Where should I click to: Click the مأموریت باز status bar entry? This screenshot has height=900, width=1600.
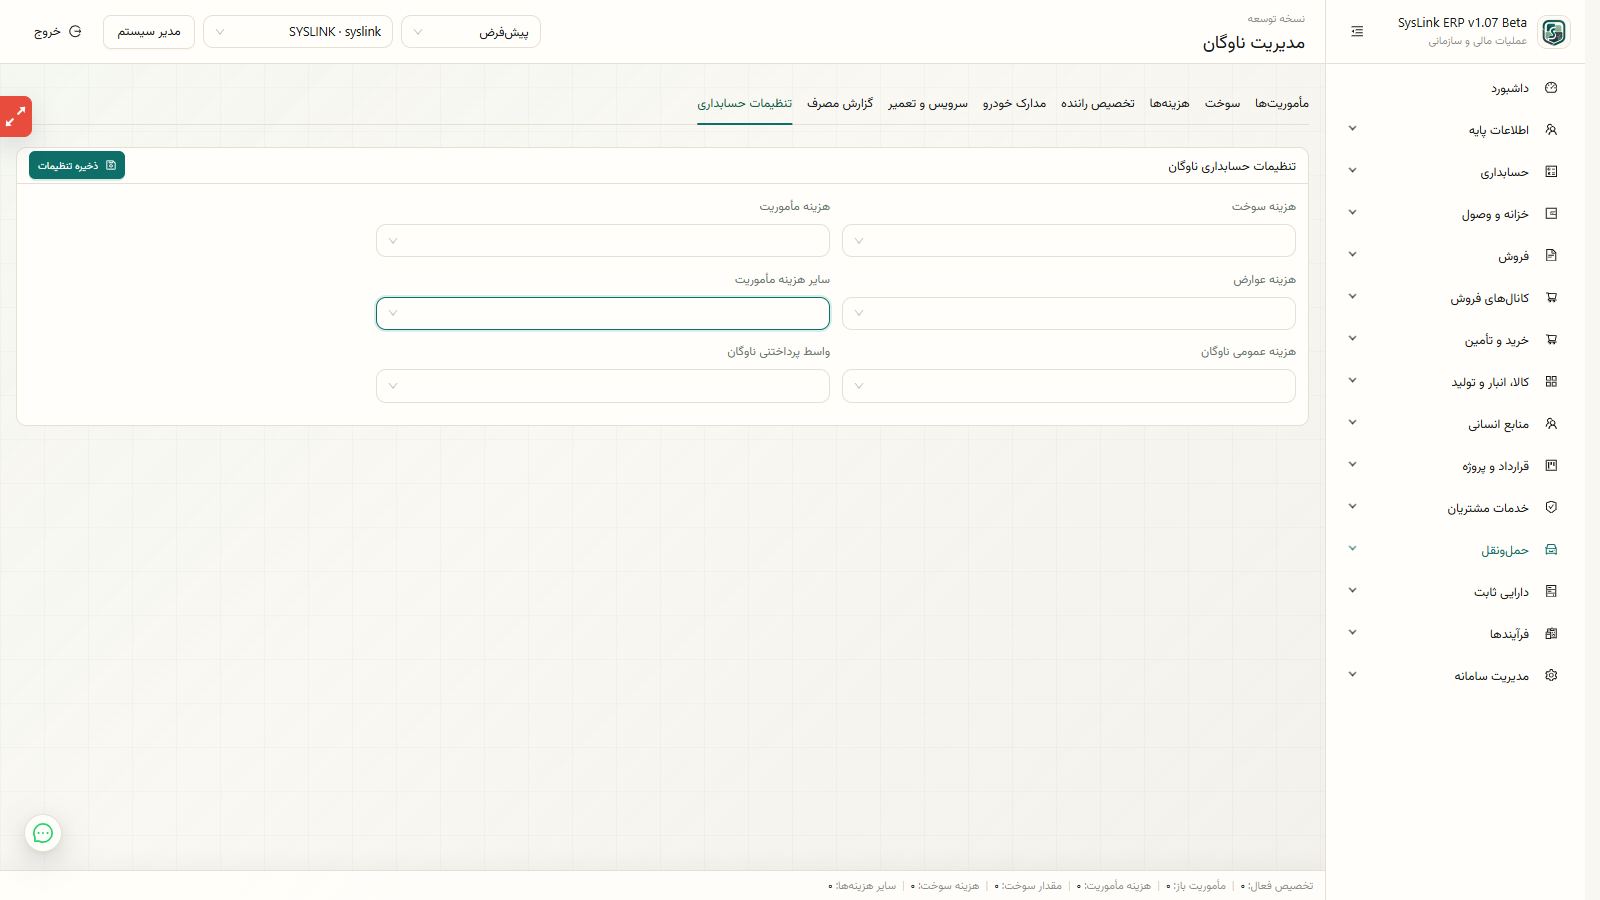pos(1196,886)
